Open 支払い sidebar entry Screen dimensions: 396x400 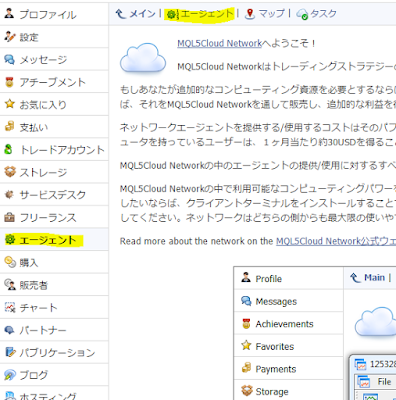pyautogui.click(x=54, y=127)
